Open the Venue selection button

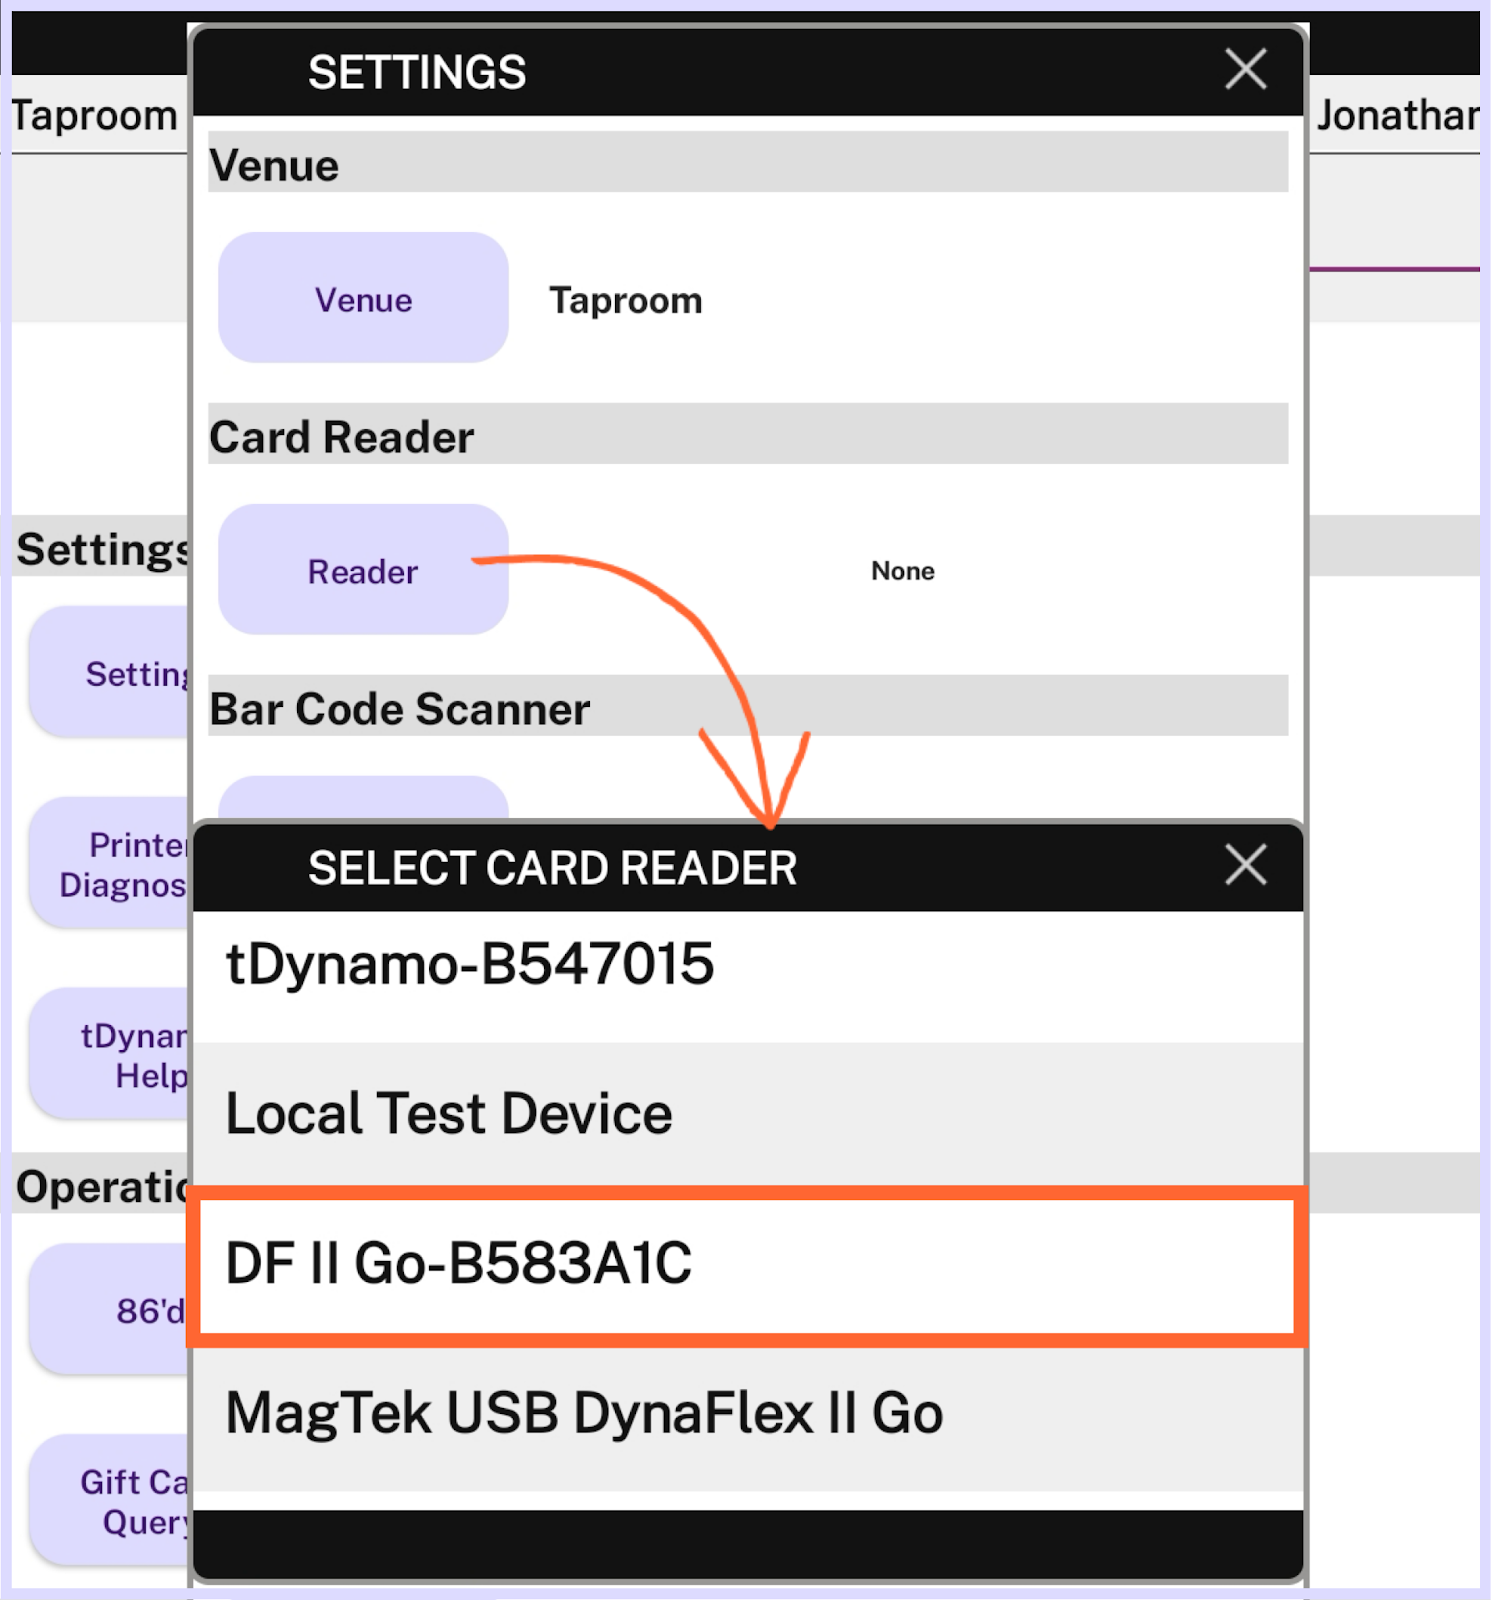pyautogui.click(x=363, y=298)
